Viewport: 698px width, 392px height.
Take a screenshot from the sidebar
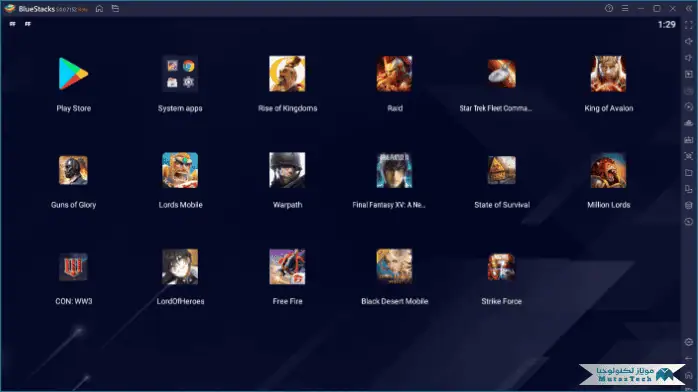689,156
